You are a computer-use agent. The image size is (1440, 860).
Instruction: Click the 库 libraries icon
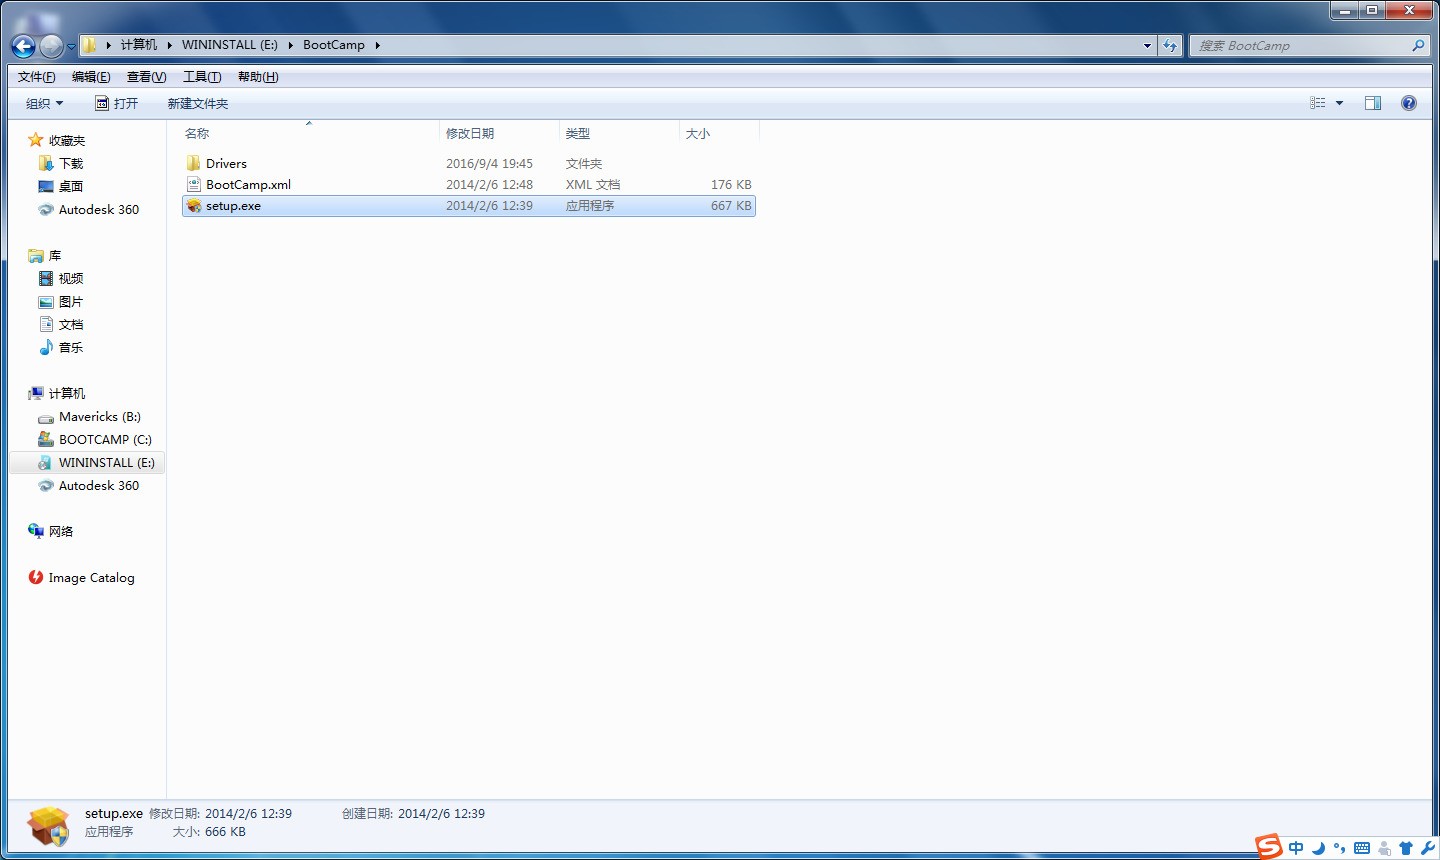coord(36,255)
